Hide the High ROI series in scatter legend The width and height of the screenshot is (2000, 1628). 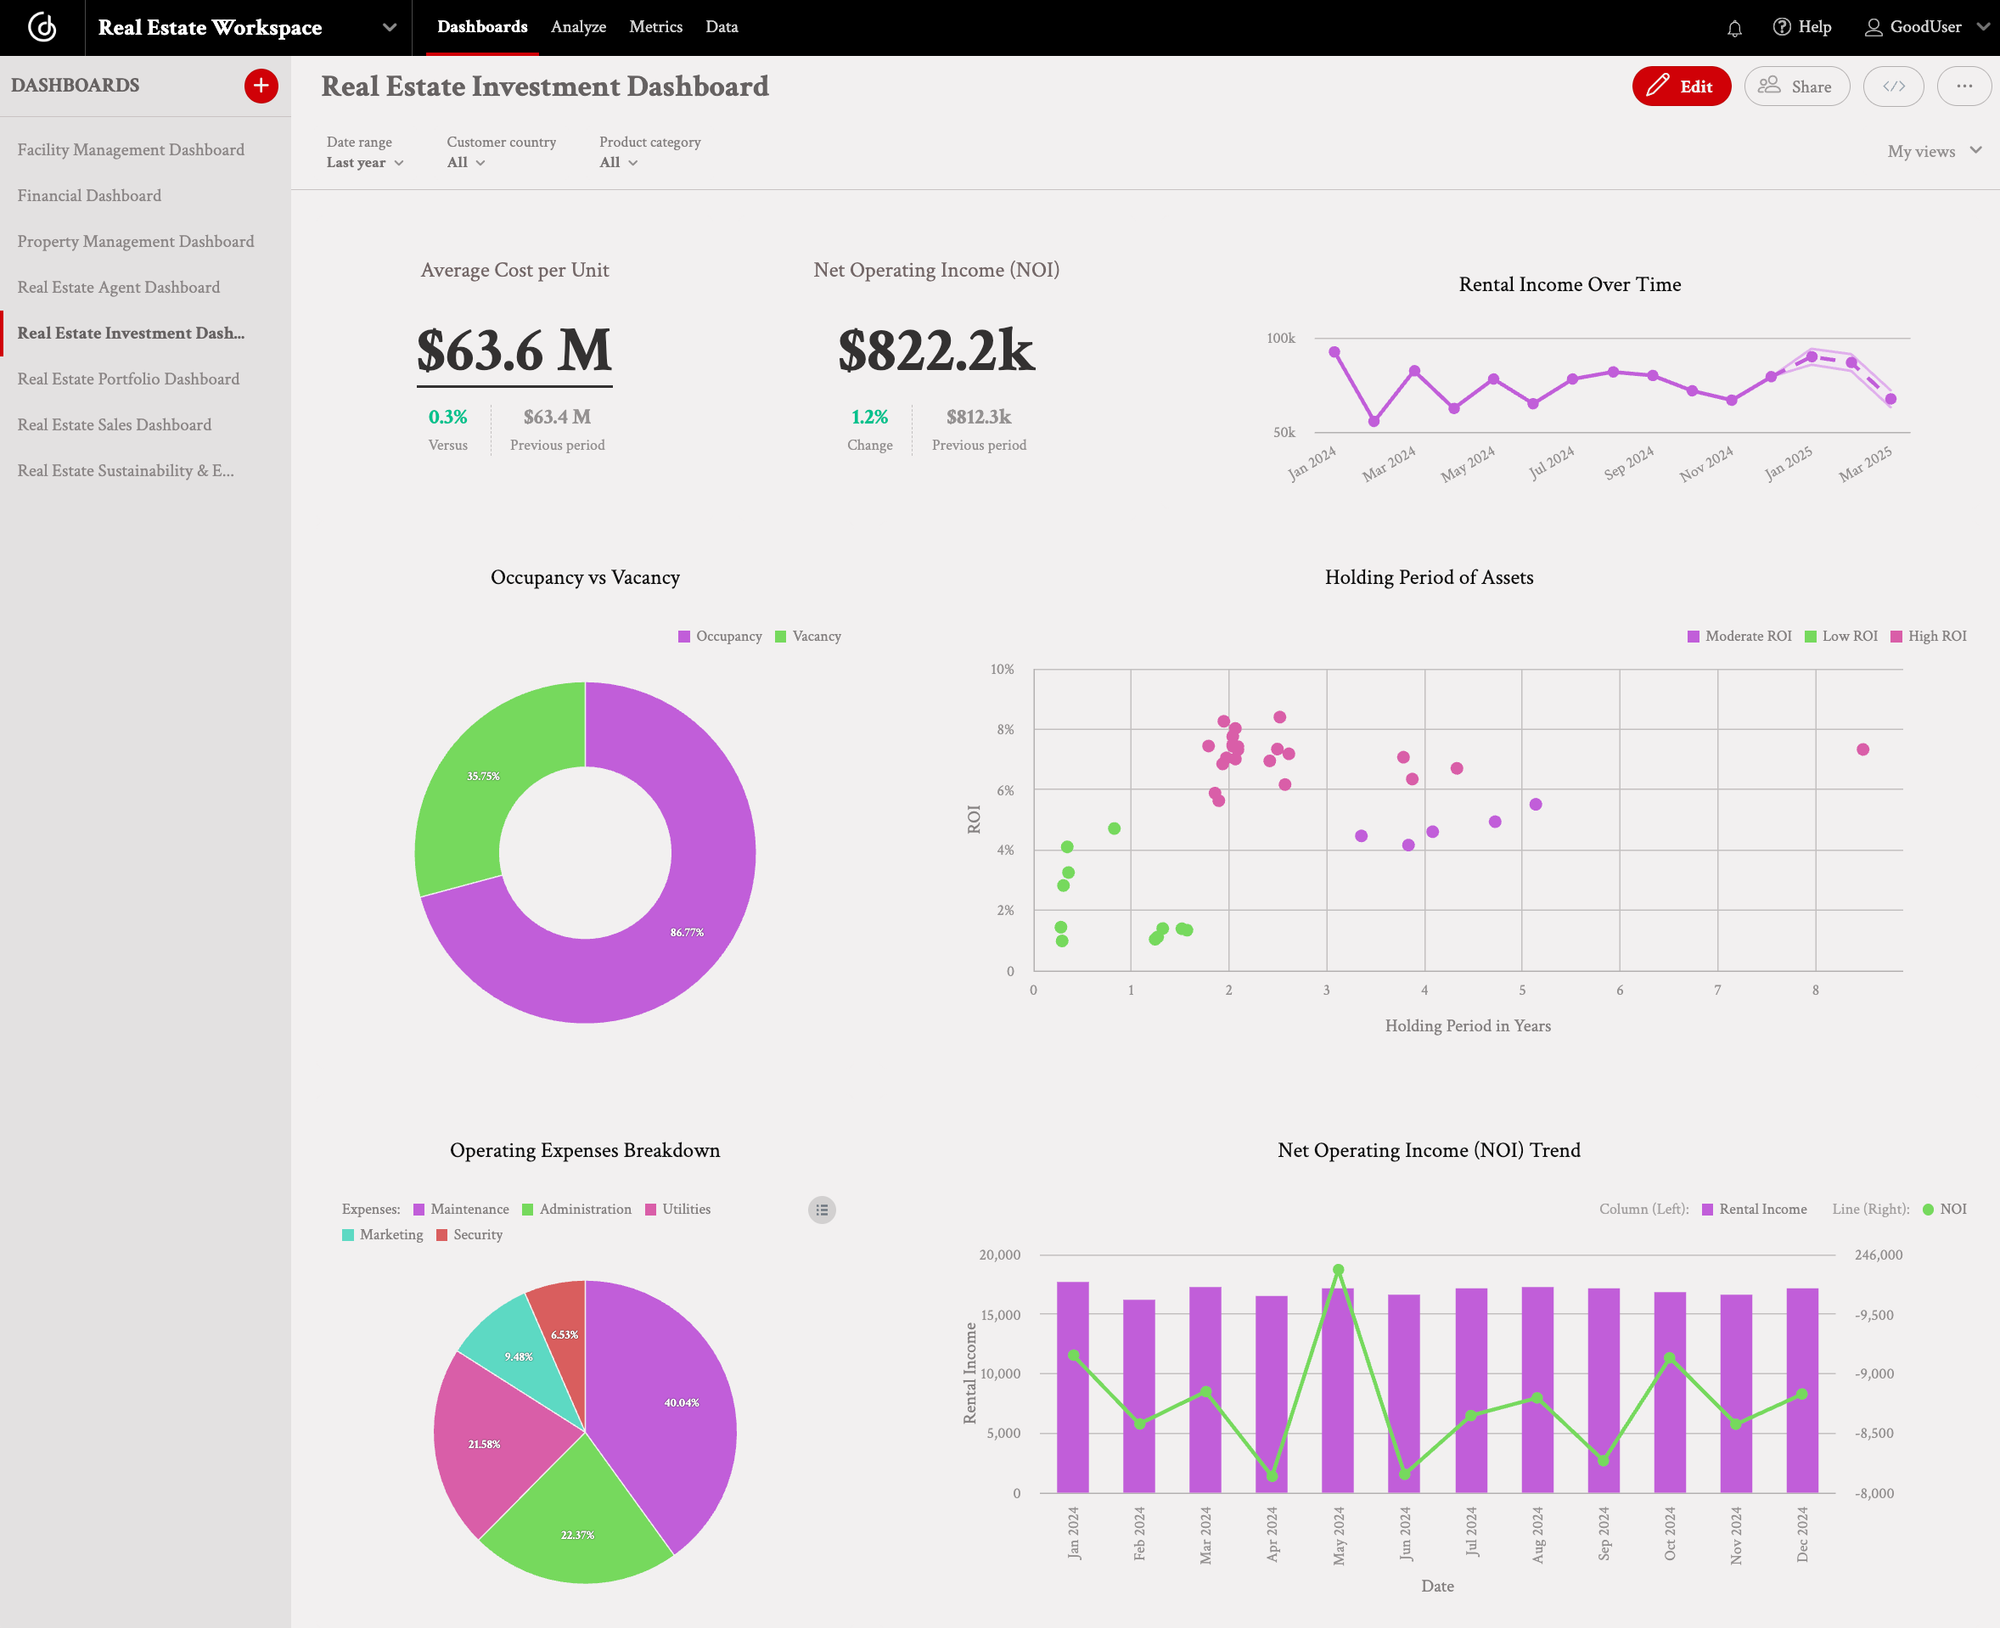(x=1928, y=636)
